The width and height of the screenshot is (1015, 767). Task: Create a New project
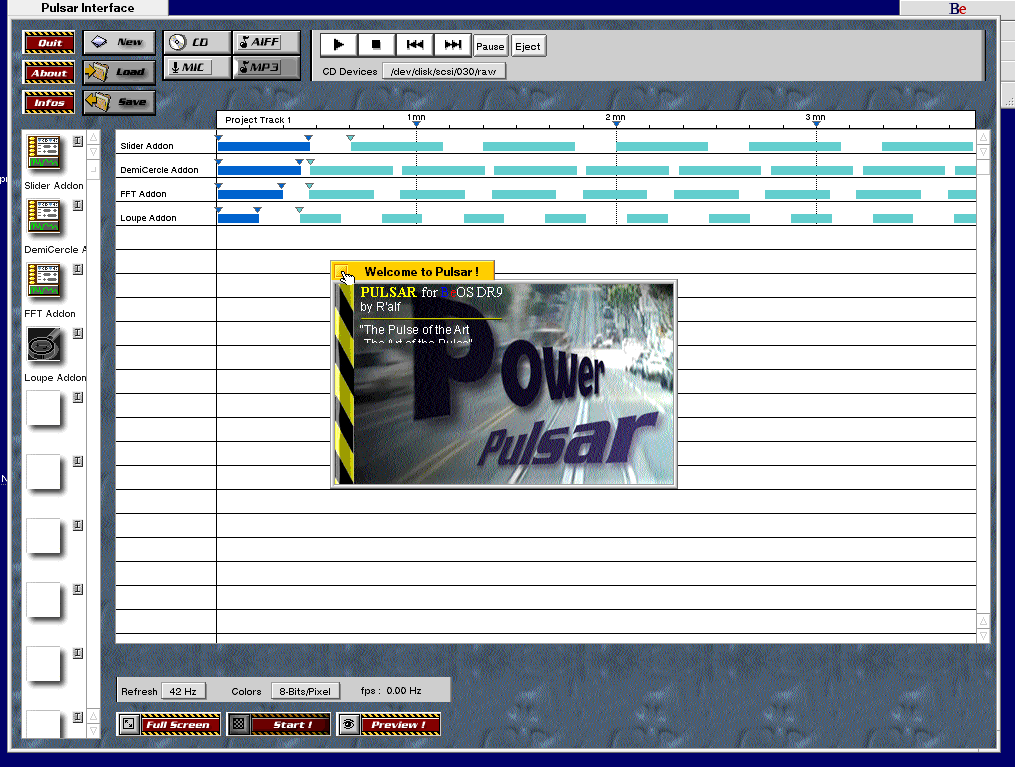tap(119, 42)
